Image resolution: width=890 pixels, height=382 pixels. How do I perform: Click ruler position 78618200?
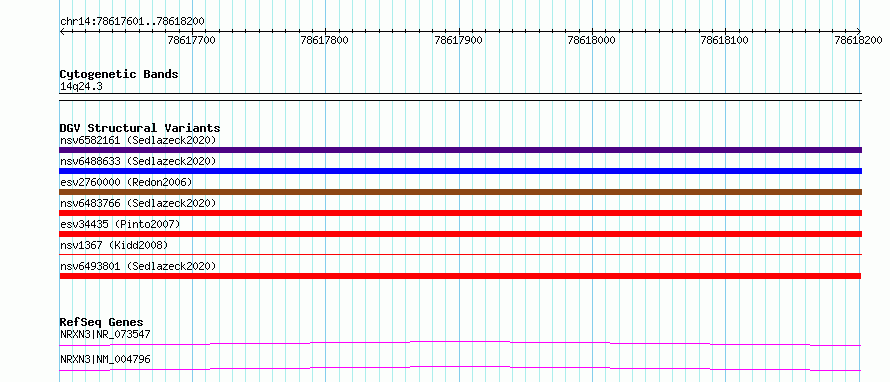coord(859,40)
